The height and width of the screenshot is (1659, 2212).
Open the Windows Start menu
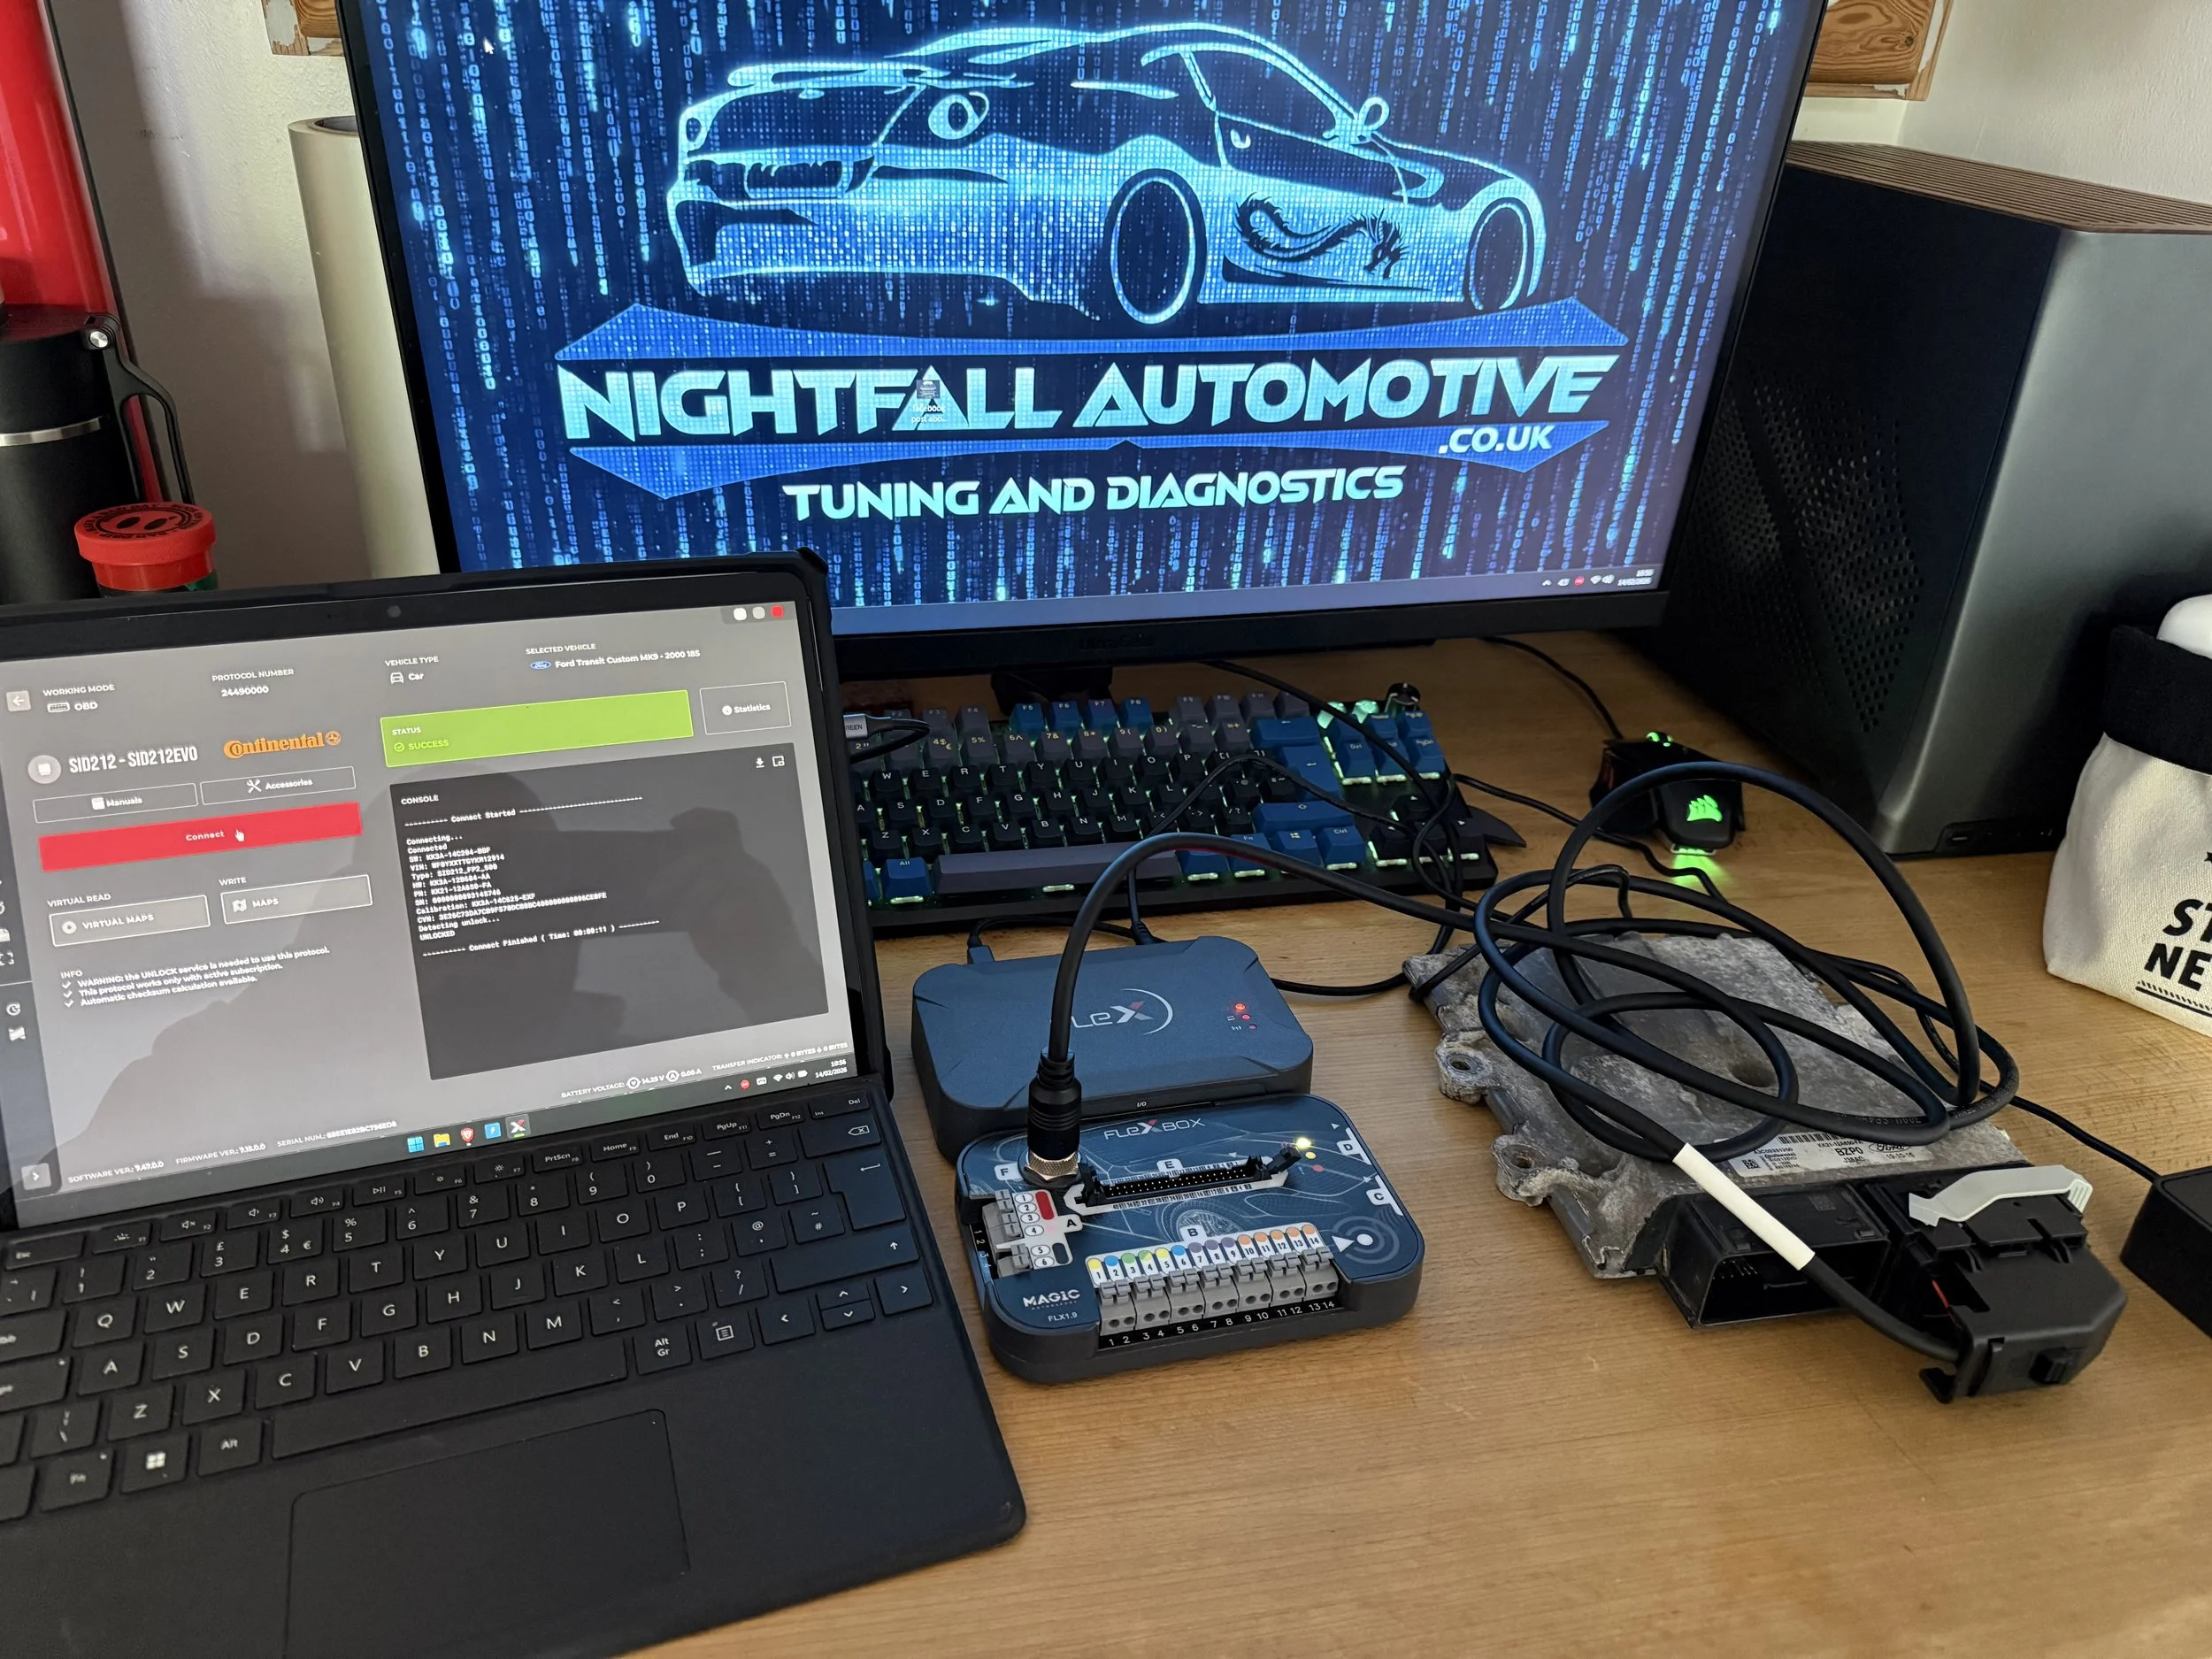pos(415,1144)
